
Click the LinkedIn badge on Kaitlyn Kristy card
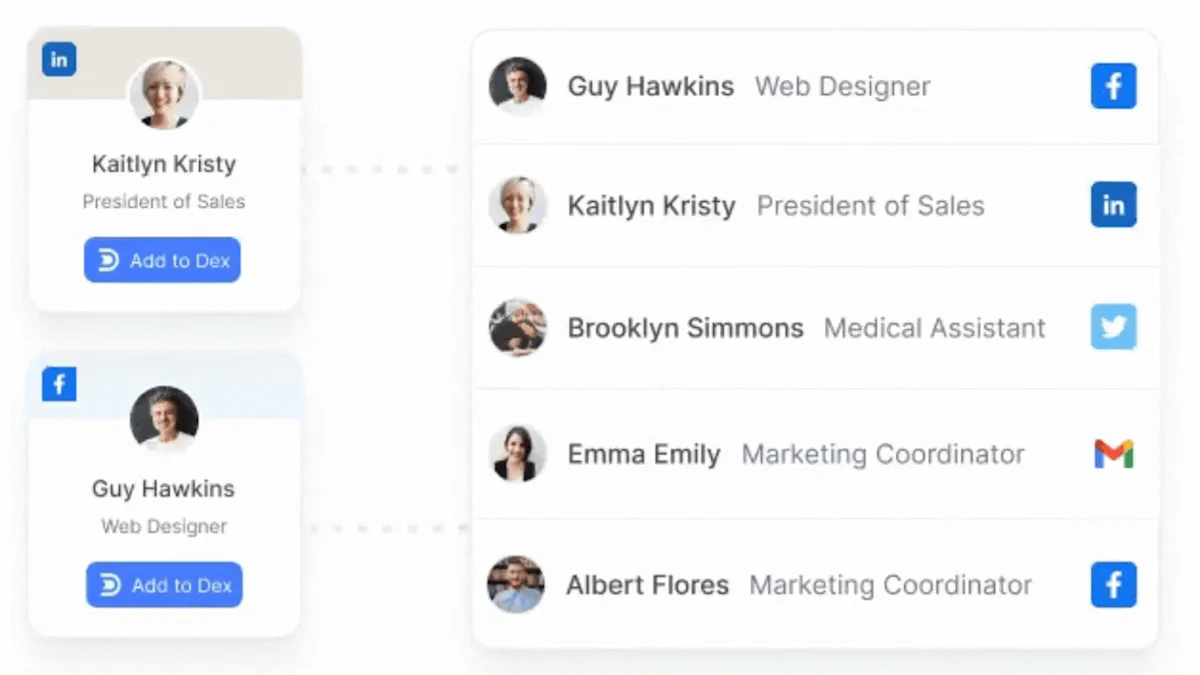(x=59, y=59)
